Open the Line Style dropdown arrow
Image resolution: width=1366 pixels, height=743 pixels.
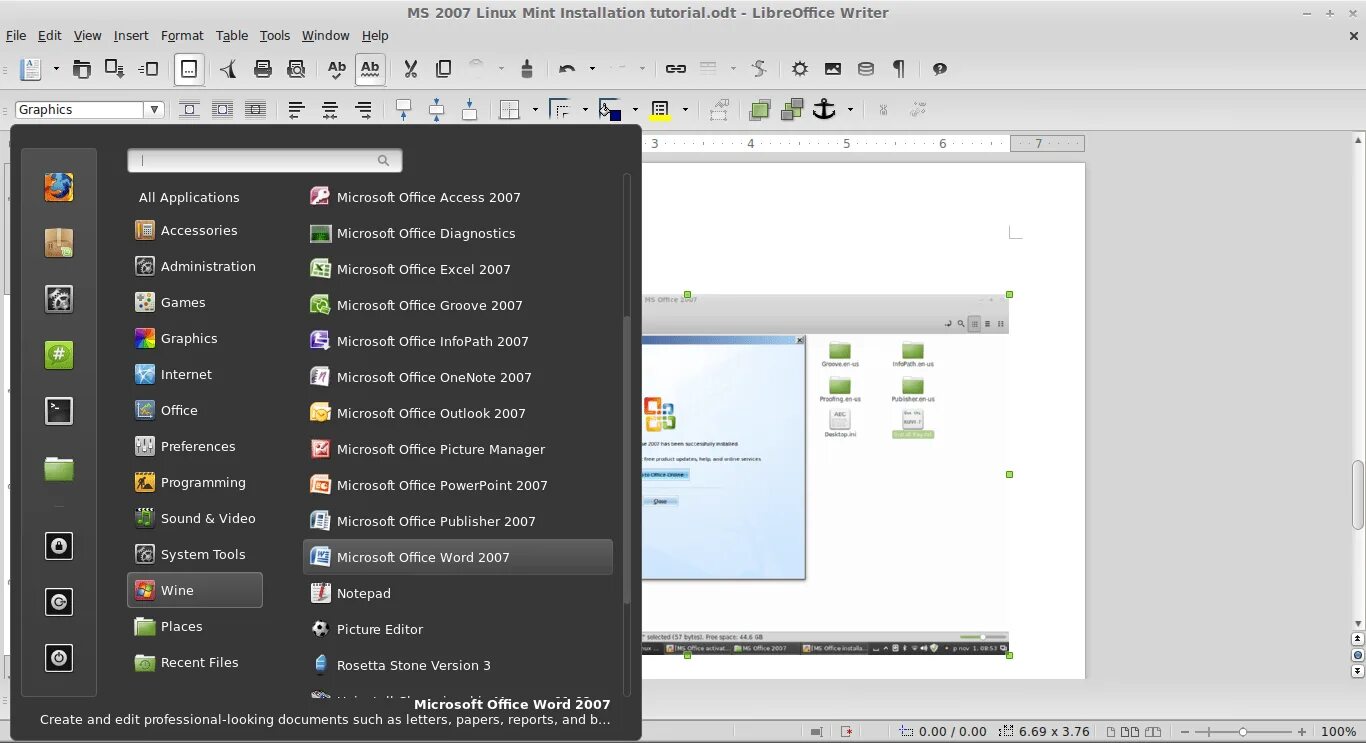coord(585,110)
